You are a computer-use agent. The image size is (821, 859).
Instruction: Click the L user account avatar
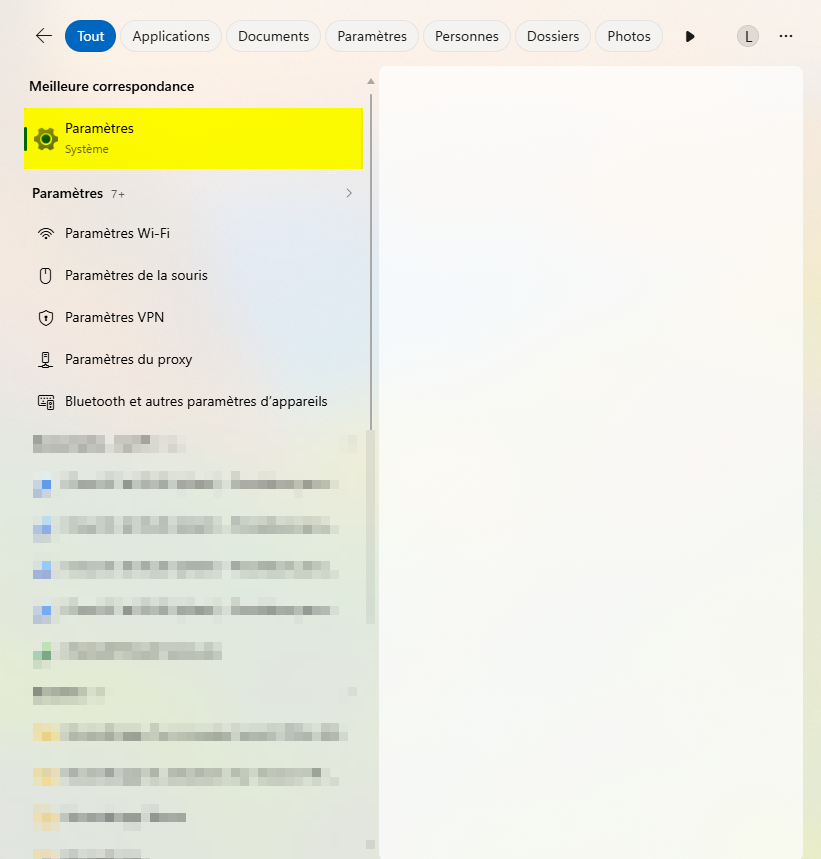748,36
